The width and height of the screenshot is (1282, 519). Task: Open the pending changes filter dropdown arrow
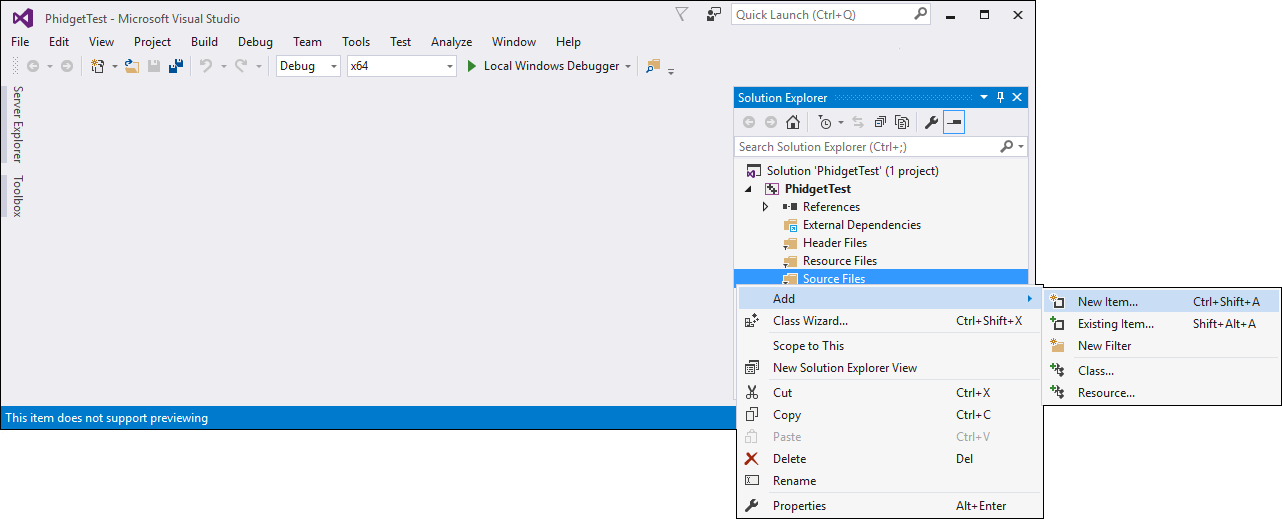[x=841, y=122]
